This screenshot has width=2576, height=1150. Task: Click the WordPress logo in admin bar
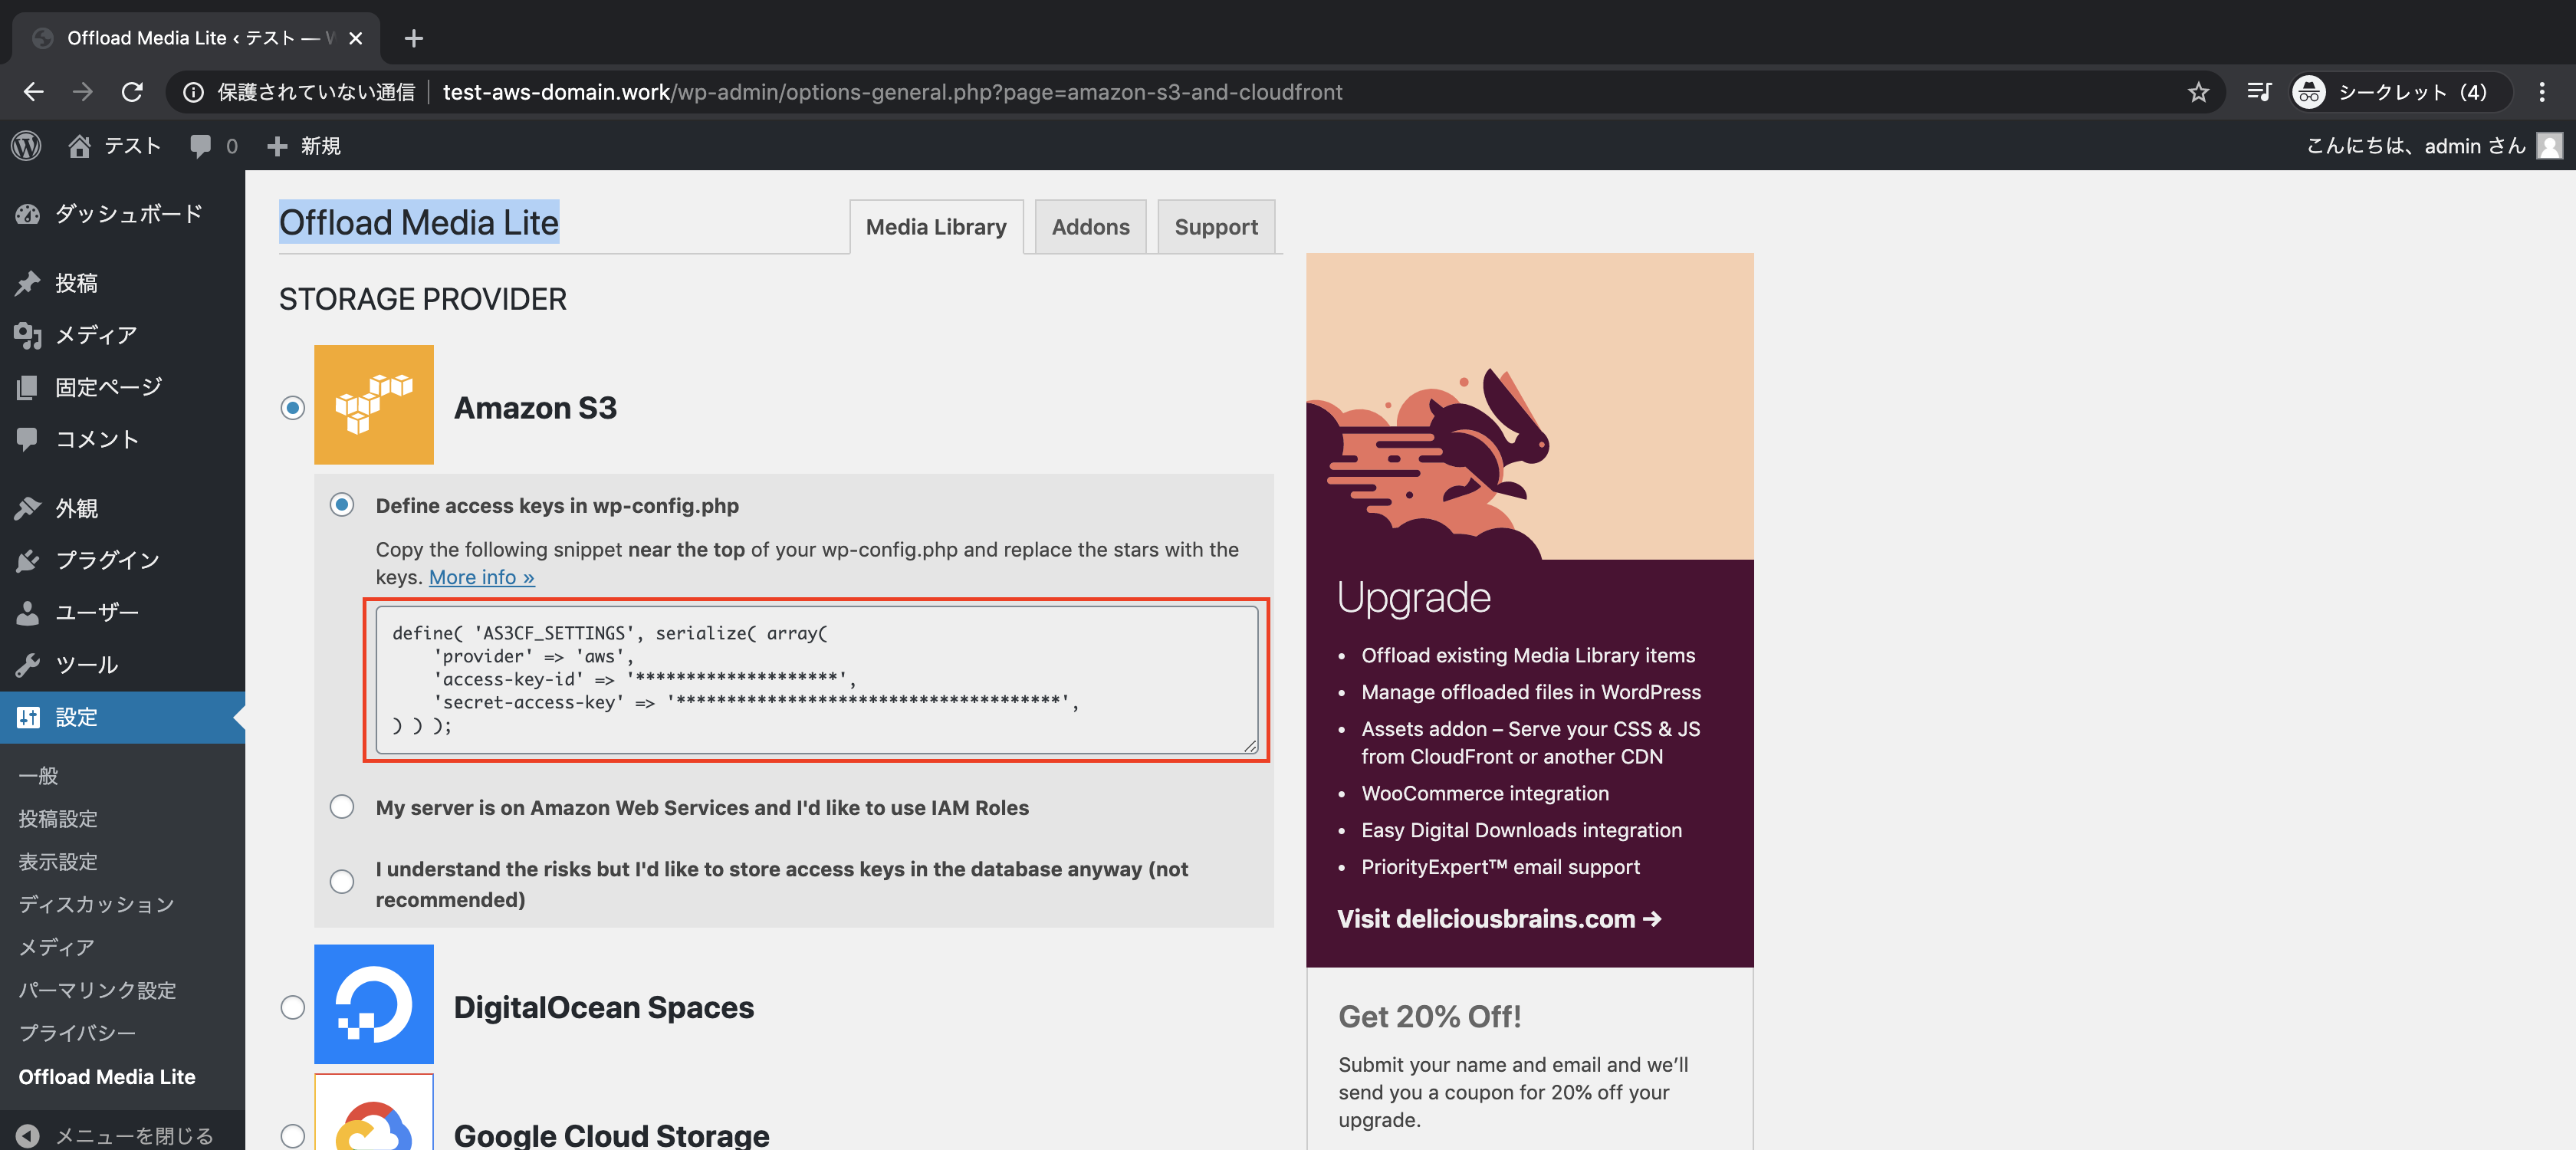click(x=27, y=146)
